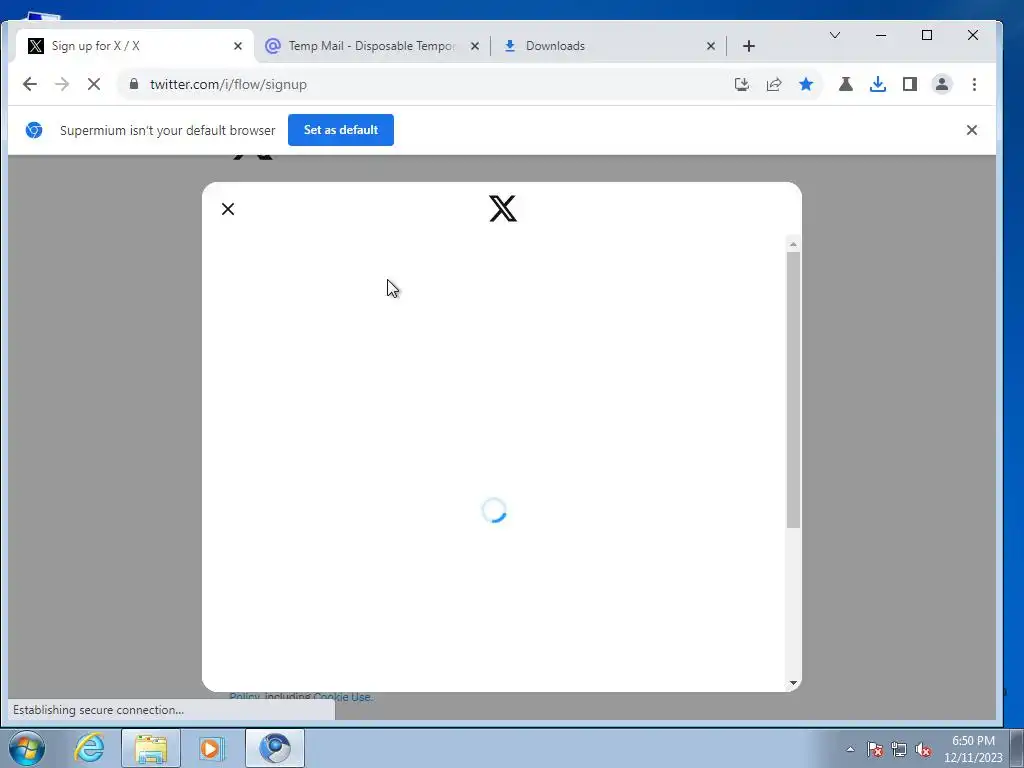The image size is (1024, 768).
Task: Open Windows Media Player in taskbar
Action: click(x=212, y=748)
